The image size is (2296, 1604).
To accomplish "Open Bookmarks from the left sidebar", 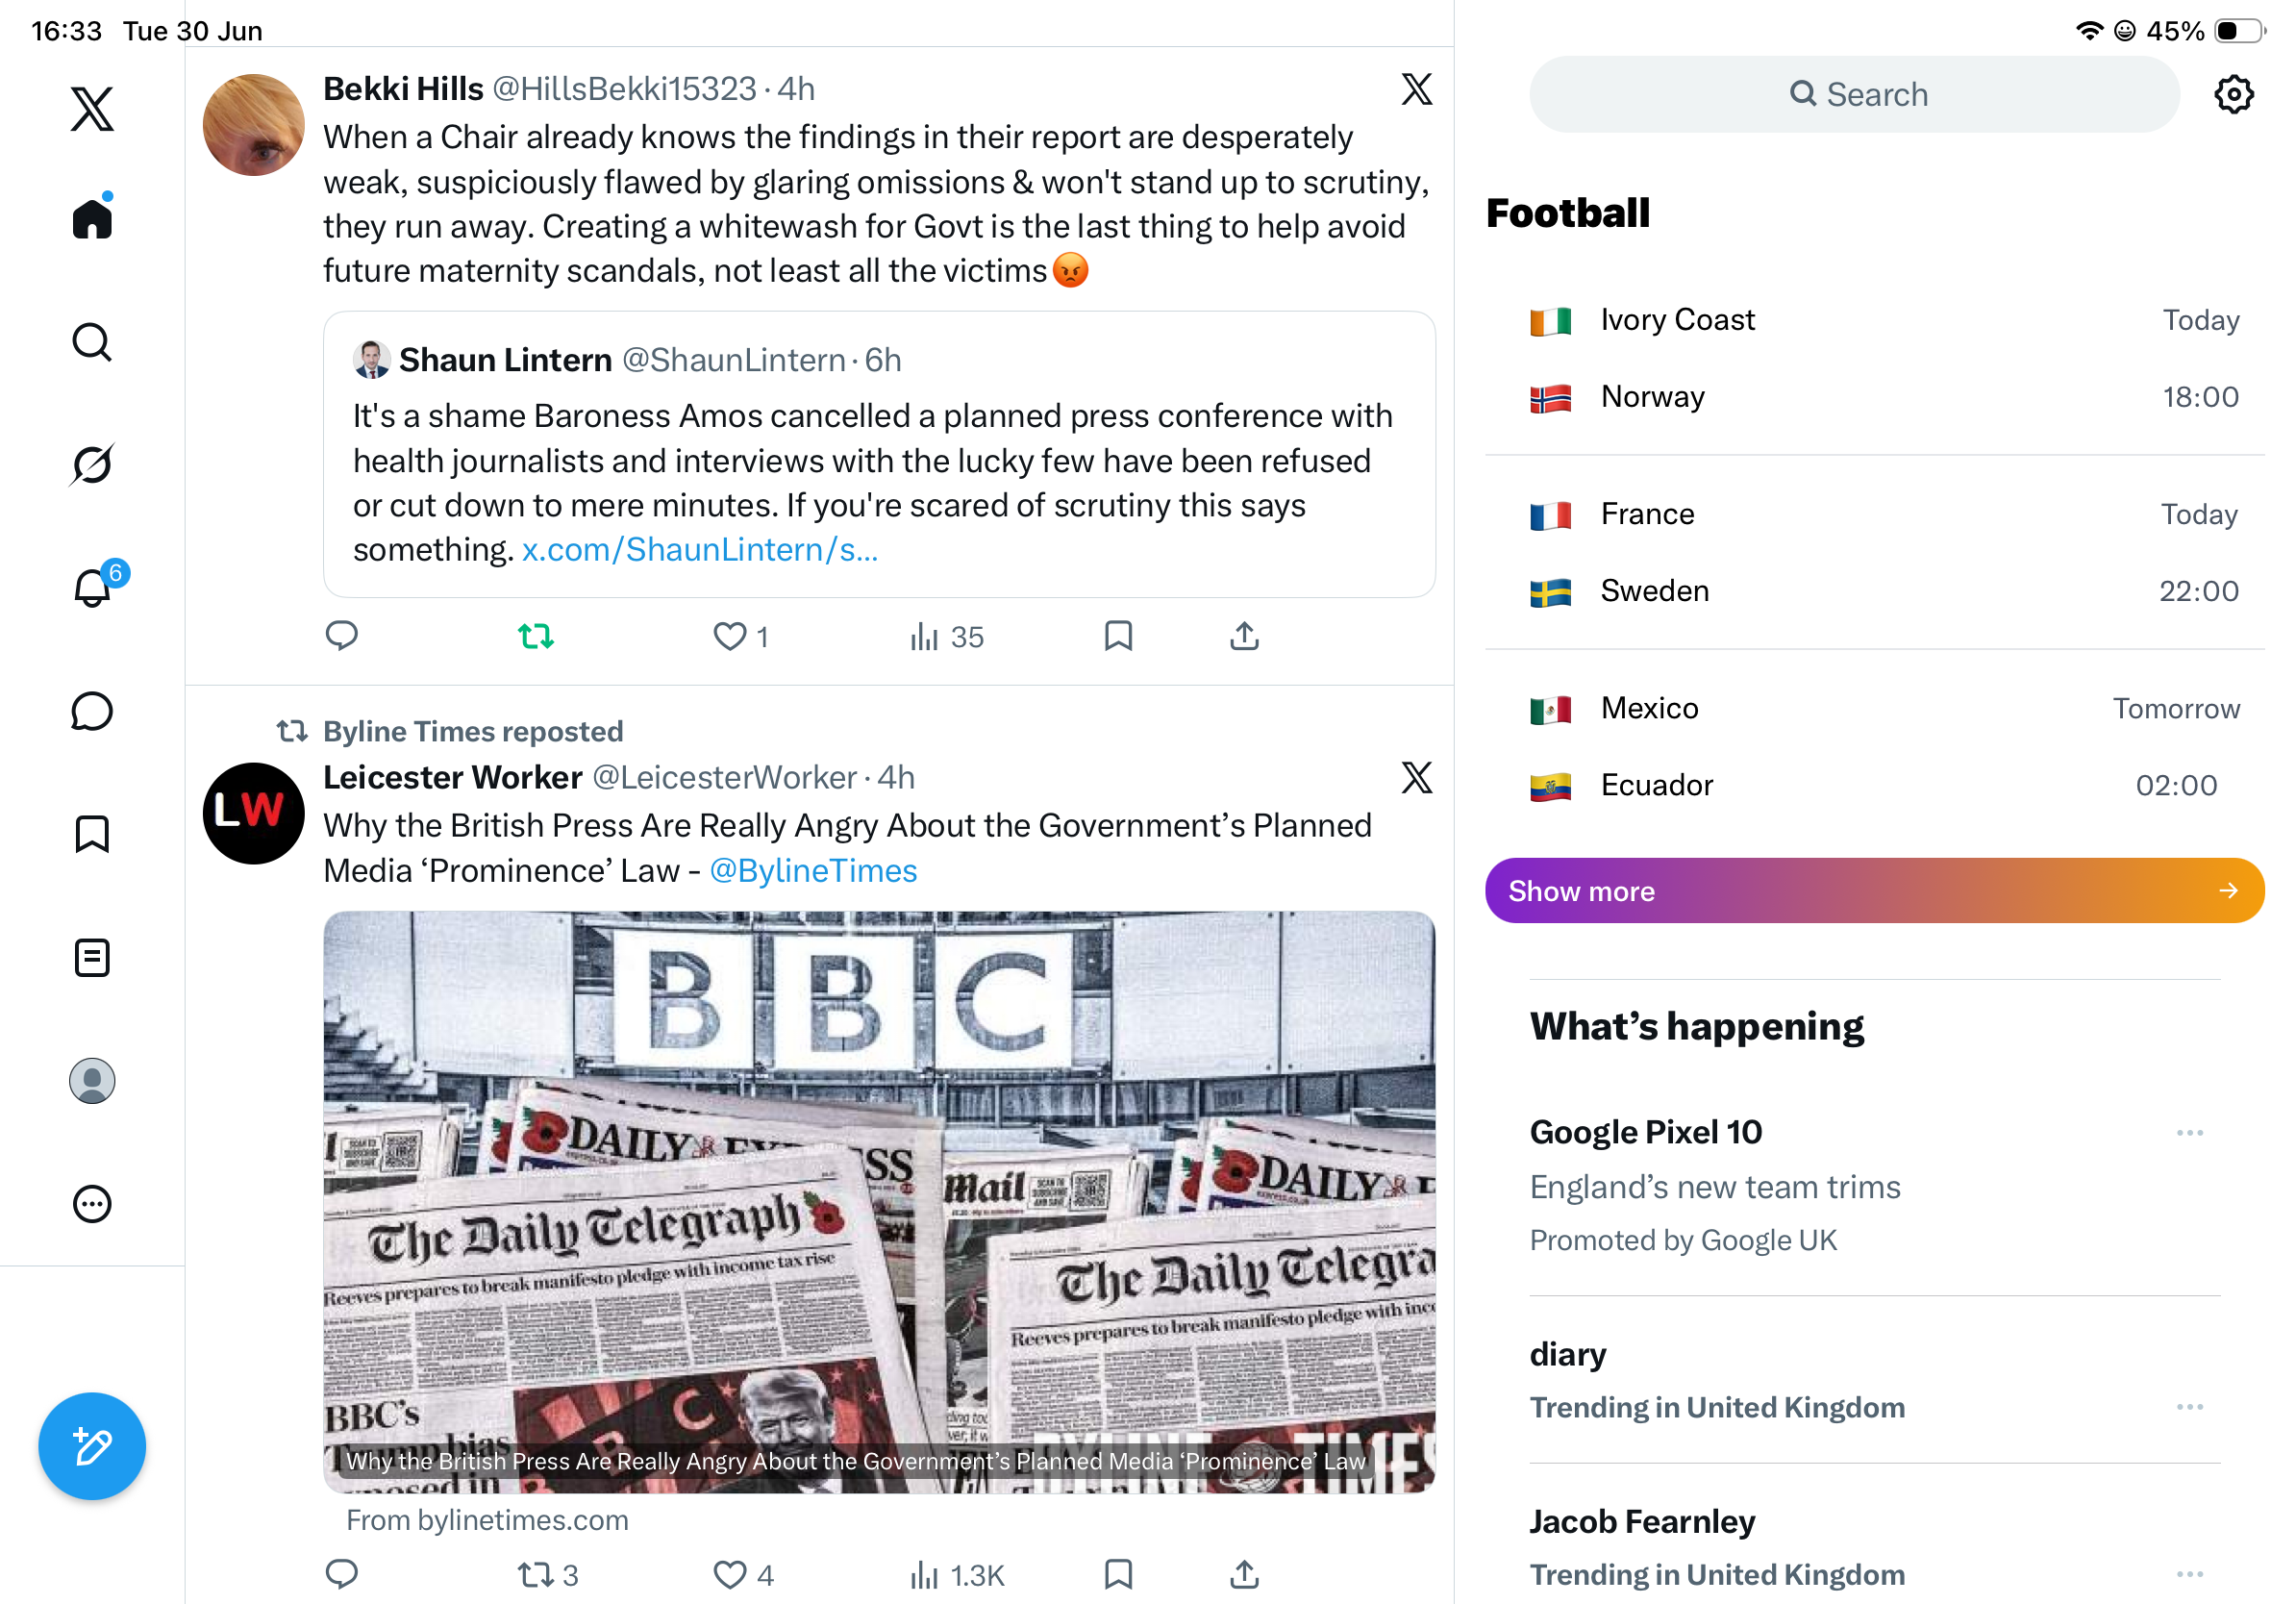I will click(92, 834).
